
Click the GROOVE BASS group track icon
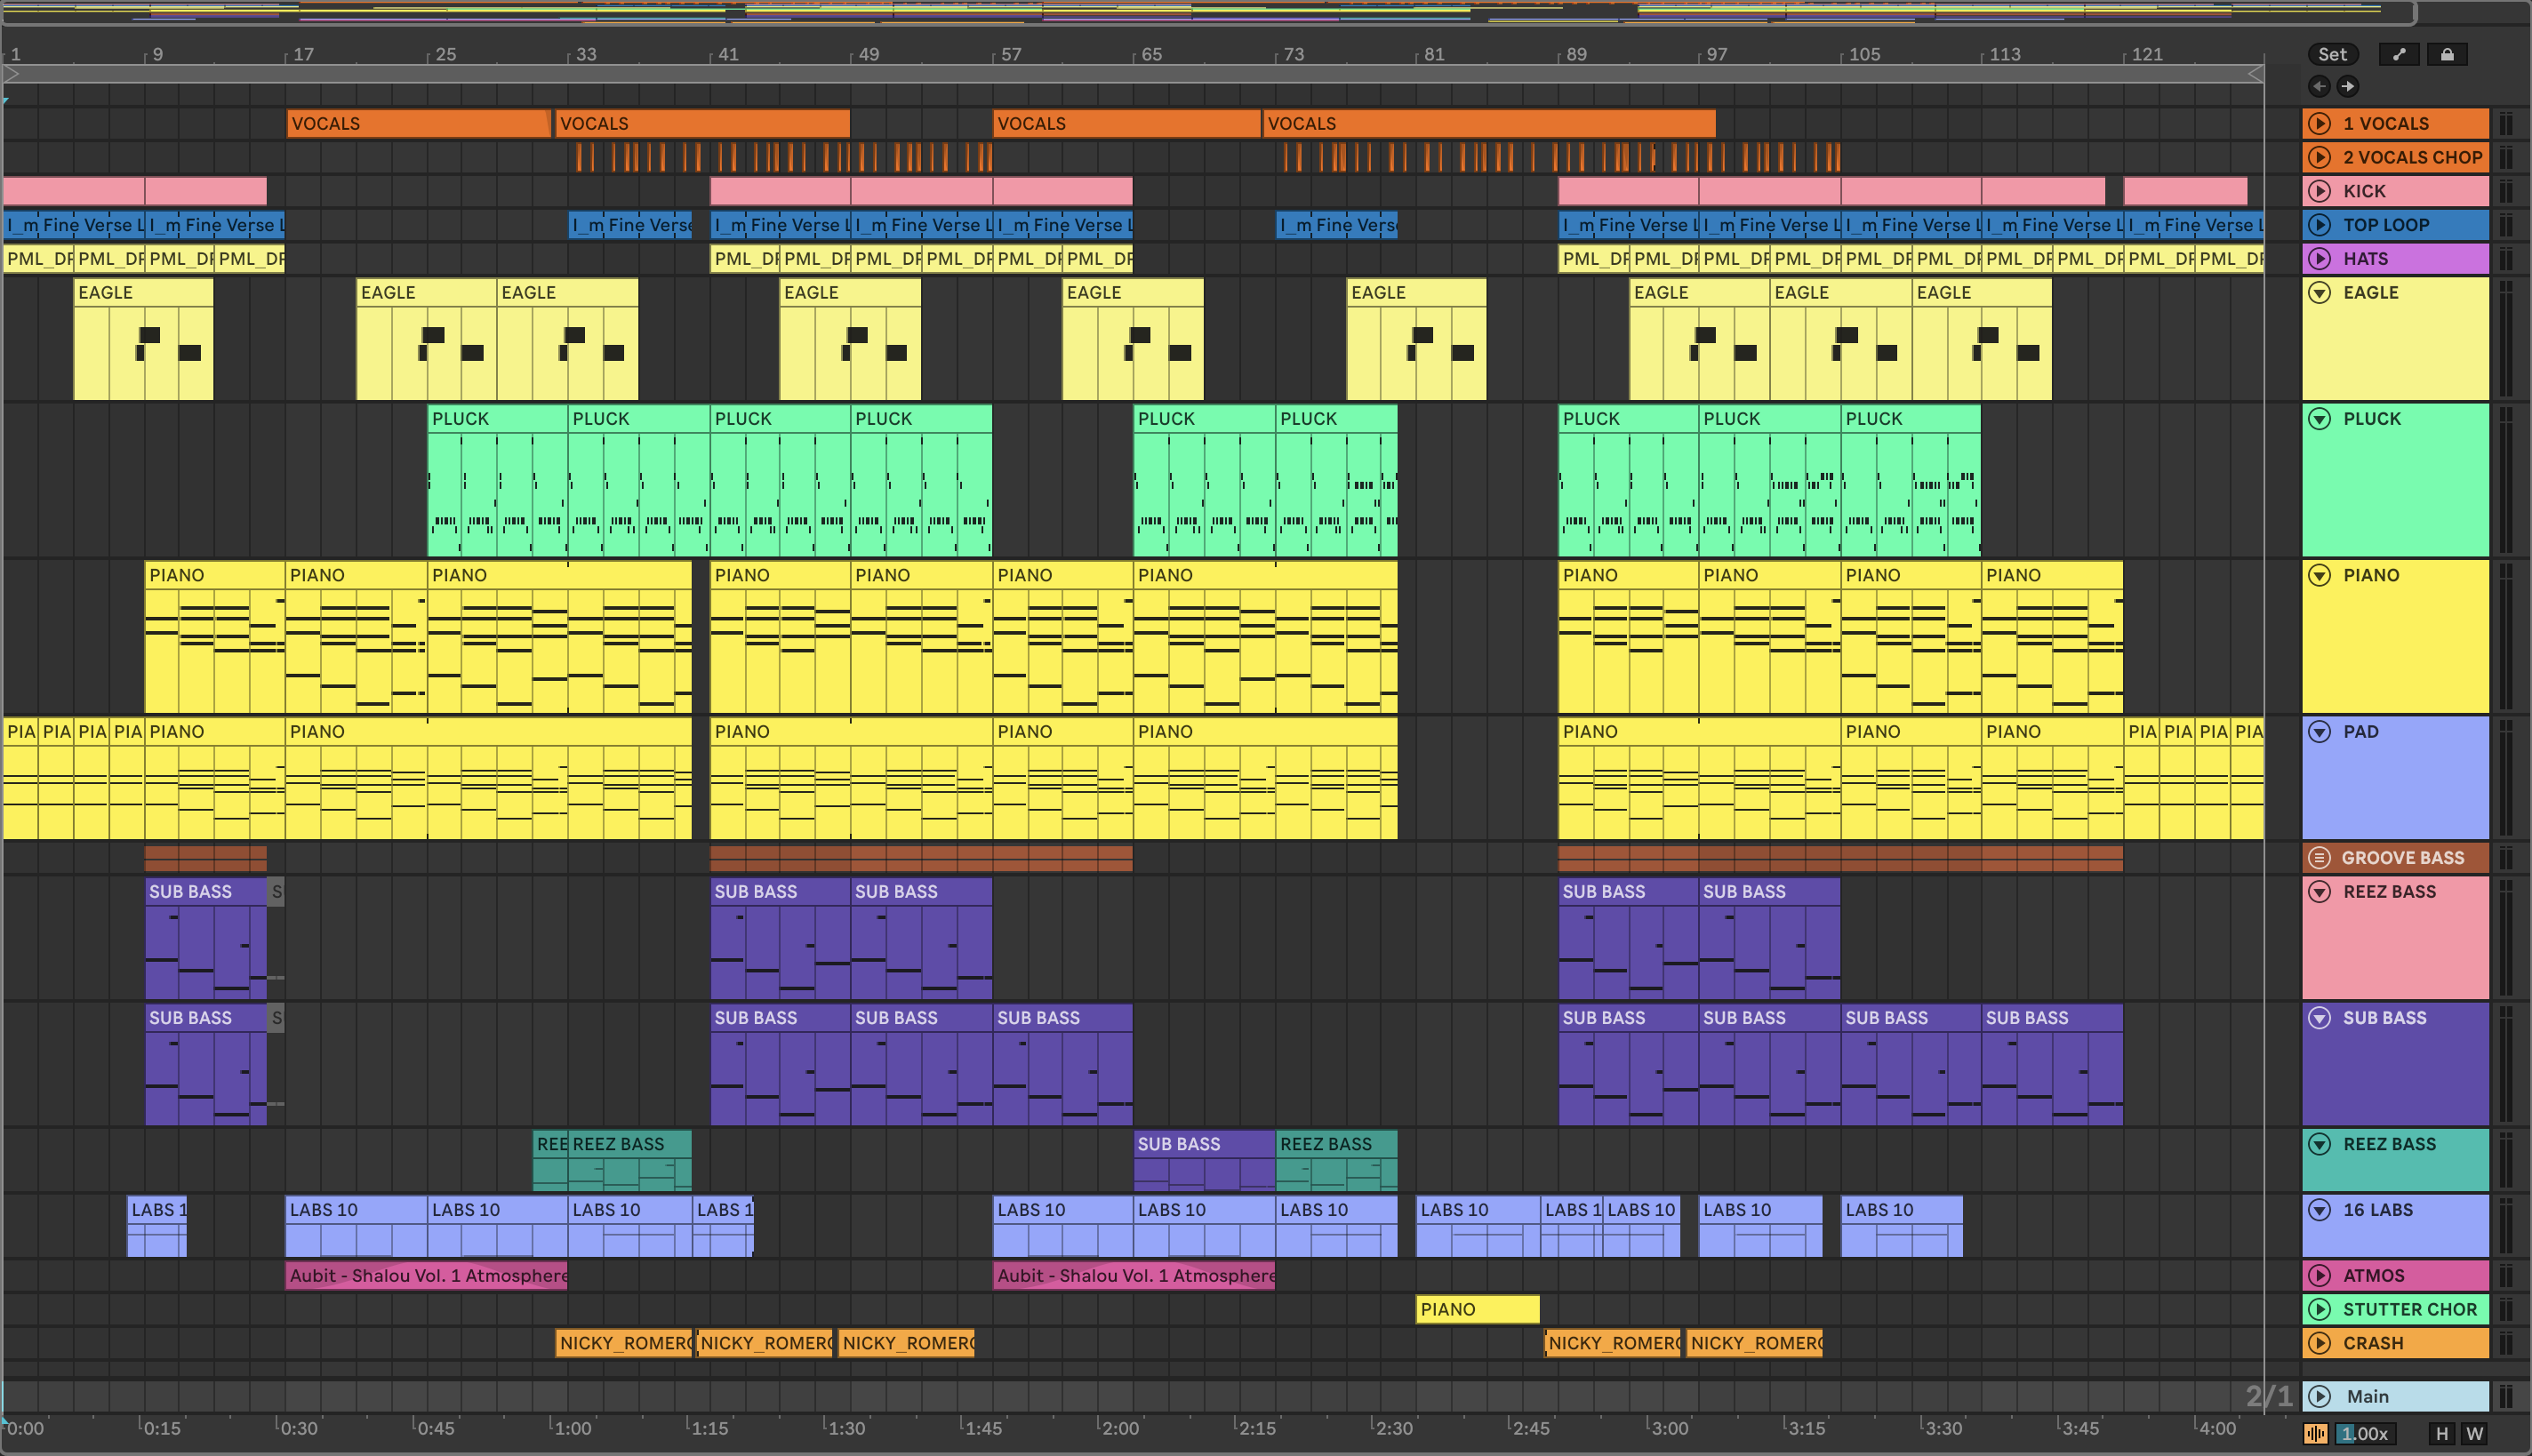tap(2320, 858)
